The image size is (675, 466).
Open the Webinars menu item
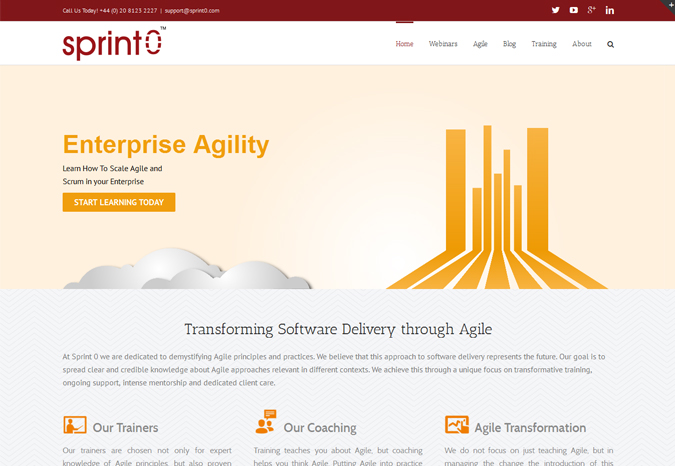click(x=443, y=44)
